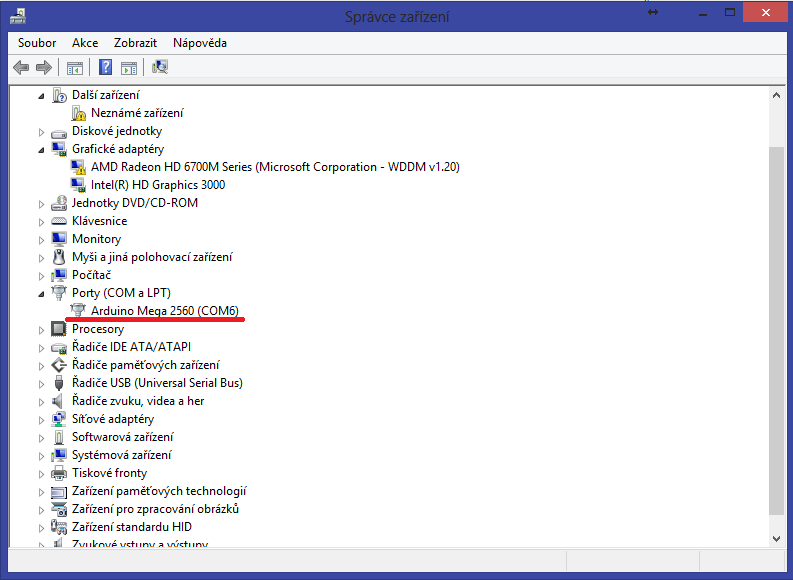
Task: Select the Neznámé zařízení entry
Action: [x=137, y=113]
